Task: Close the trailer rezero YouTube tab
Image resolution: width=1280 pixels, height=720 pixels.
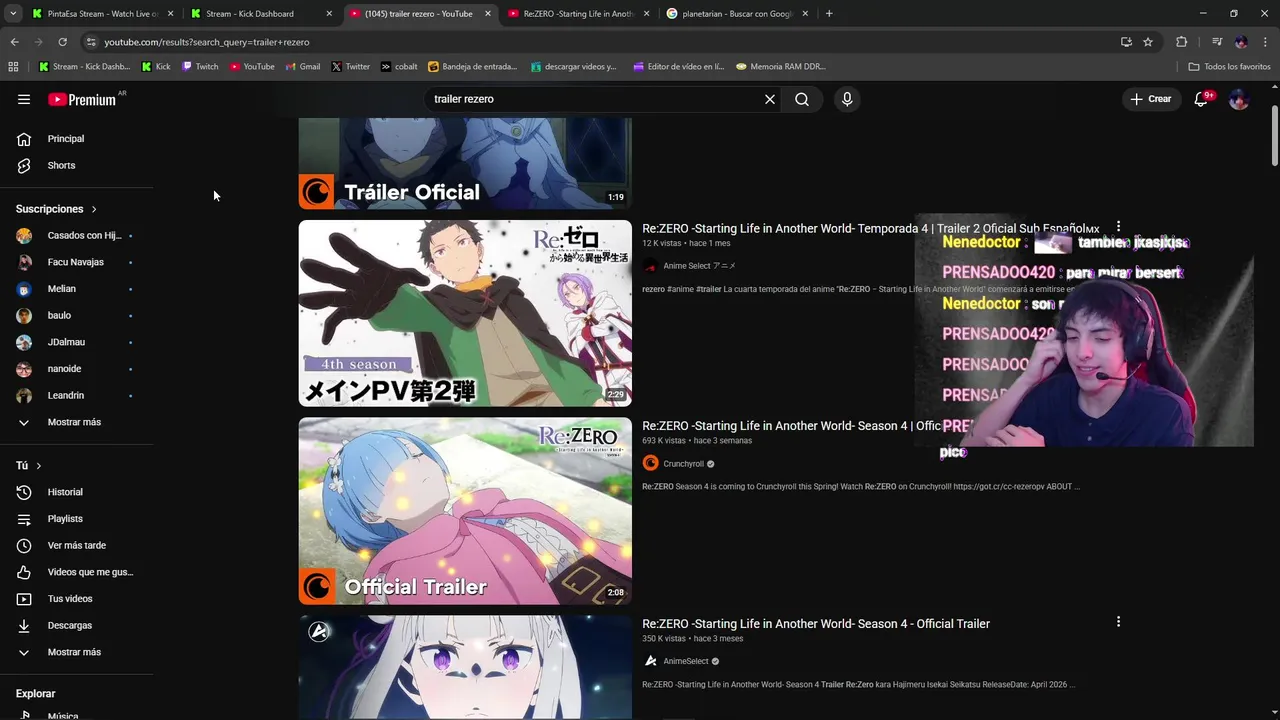Action: click(x=488, y=14)
